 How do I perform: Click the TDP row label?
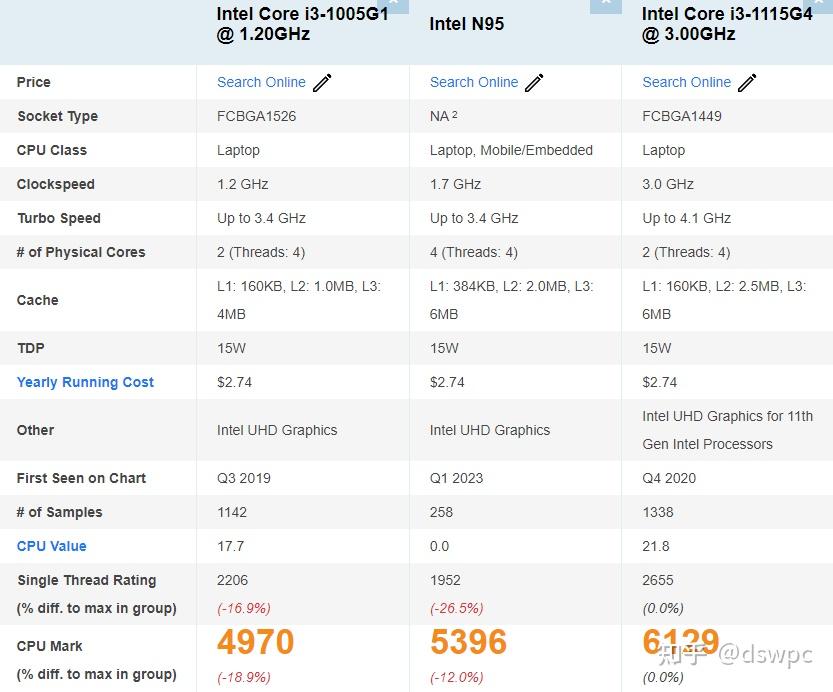pyautogui.click(x=30, y=348)
